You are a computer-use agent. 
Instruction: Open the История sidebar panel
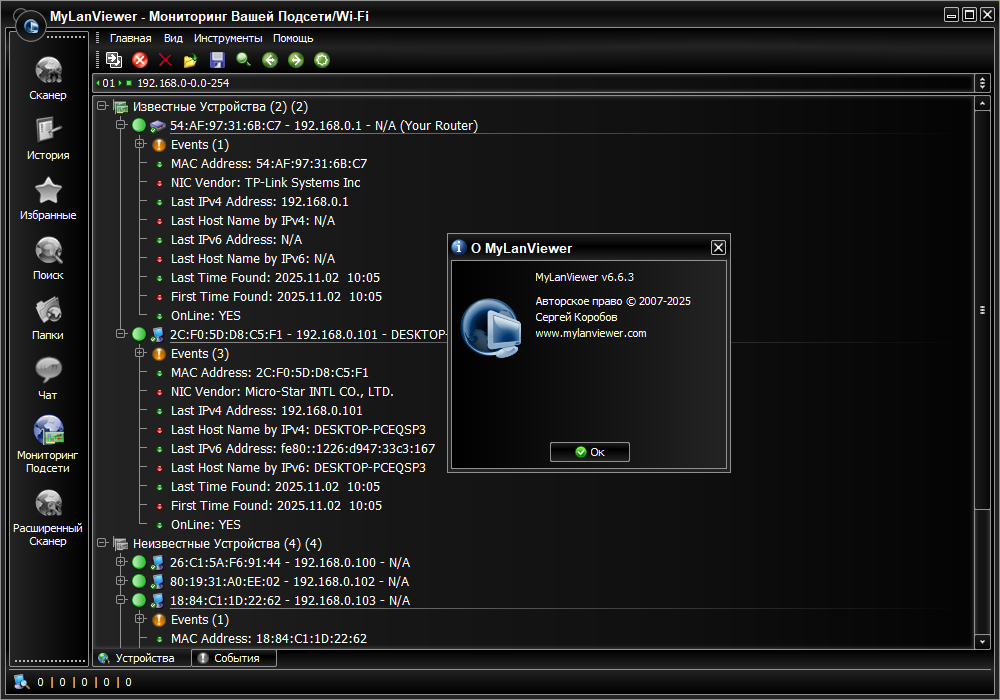48,138
